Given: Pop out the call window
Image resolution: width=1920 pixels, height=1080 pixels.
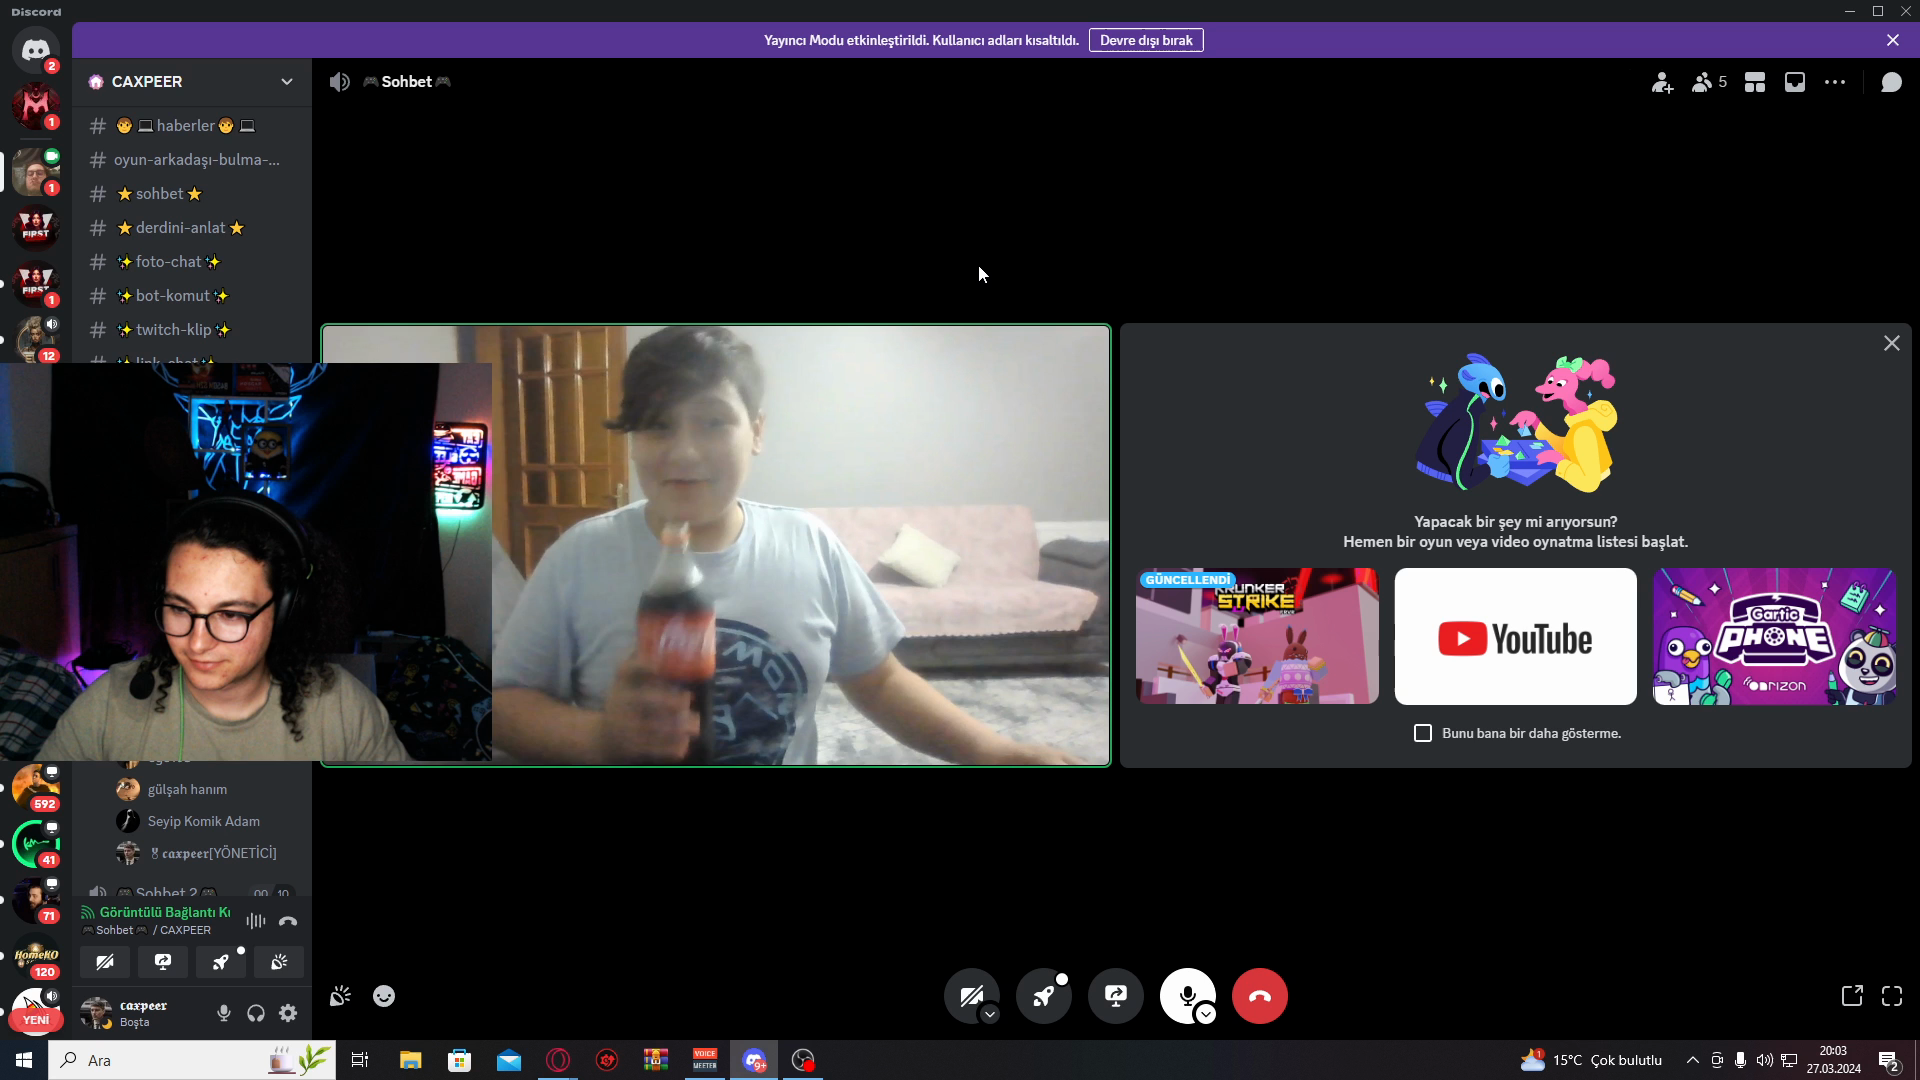Looking at the screenshot, I should tap(1852, 996).
